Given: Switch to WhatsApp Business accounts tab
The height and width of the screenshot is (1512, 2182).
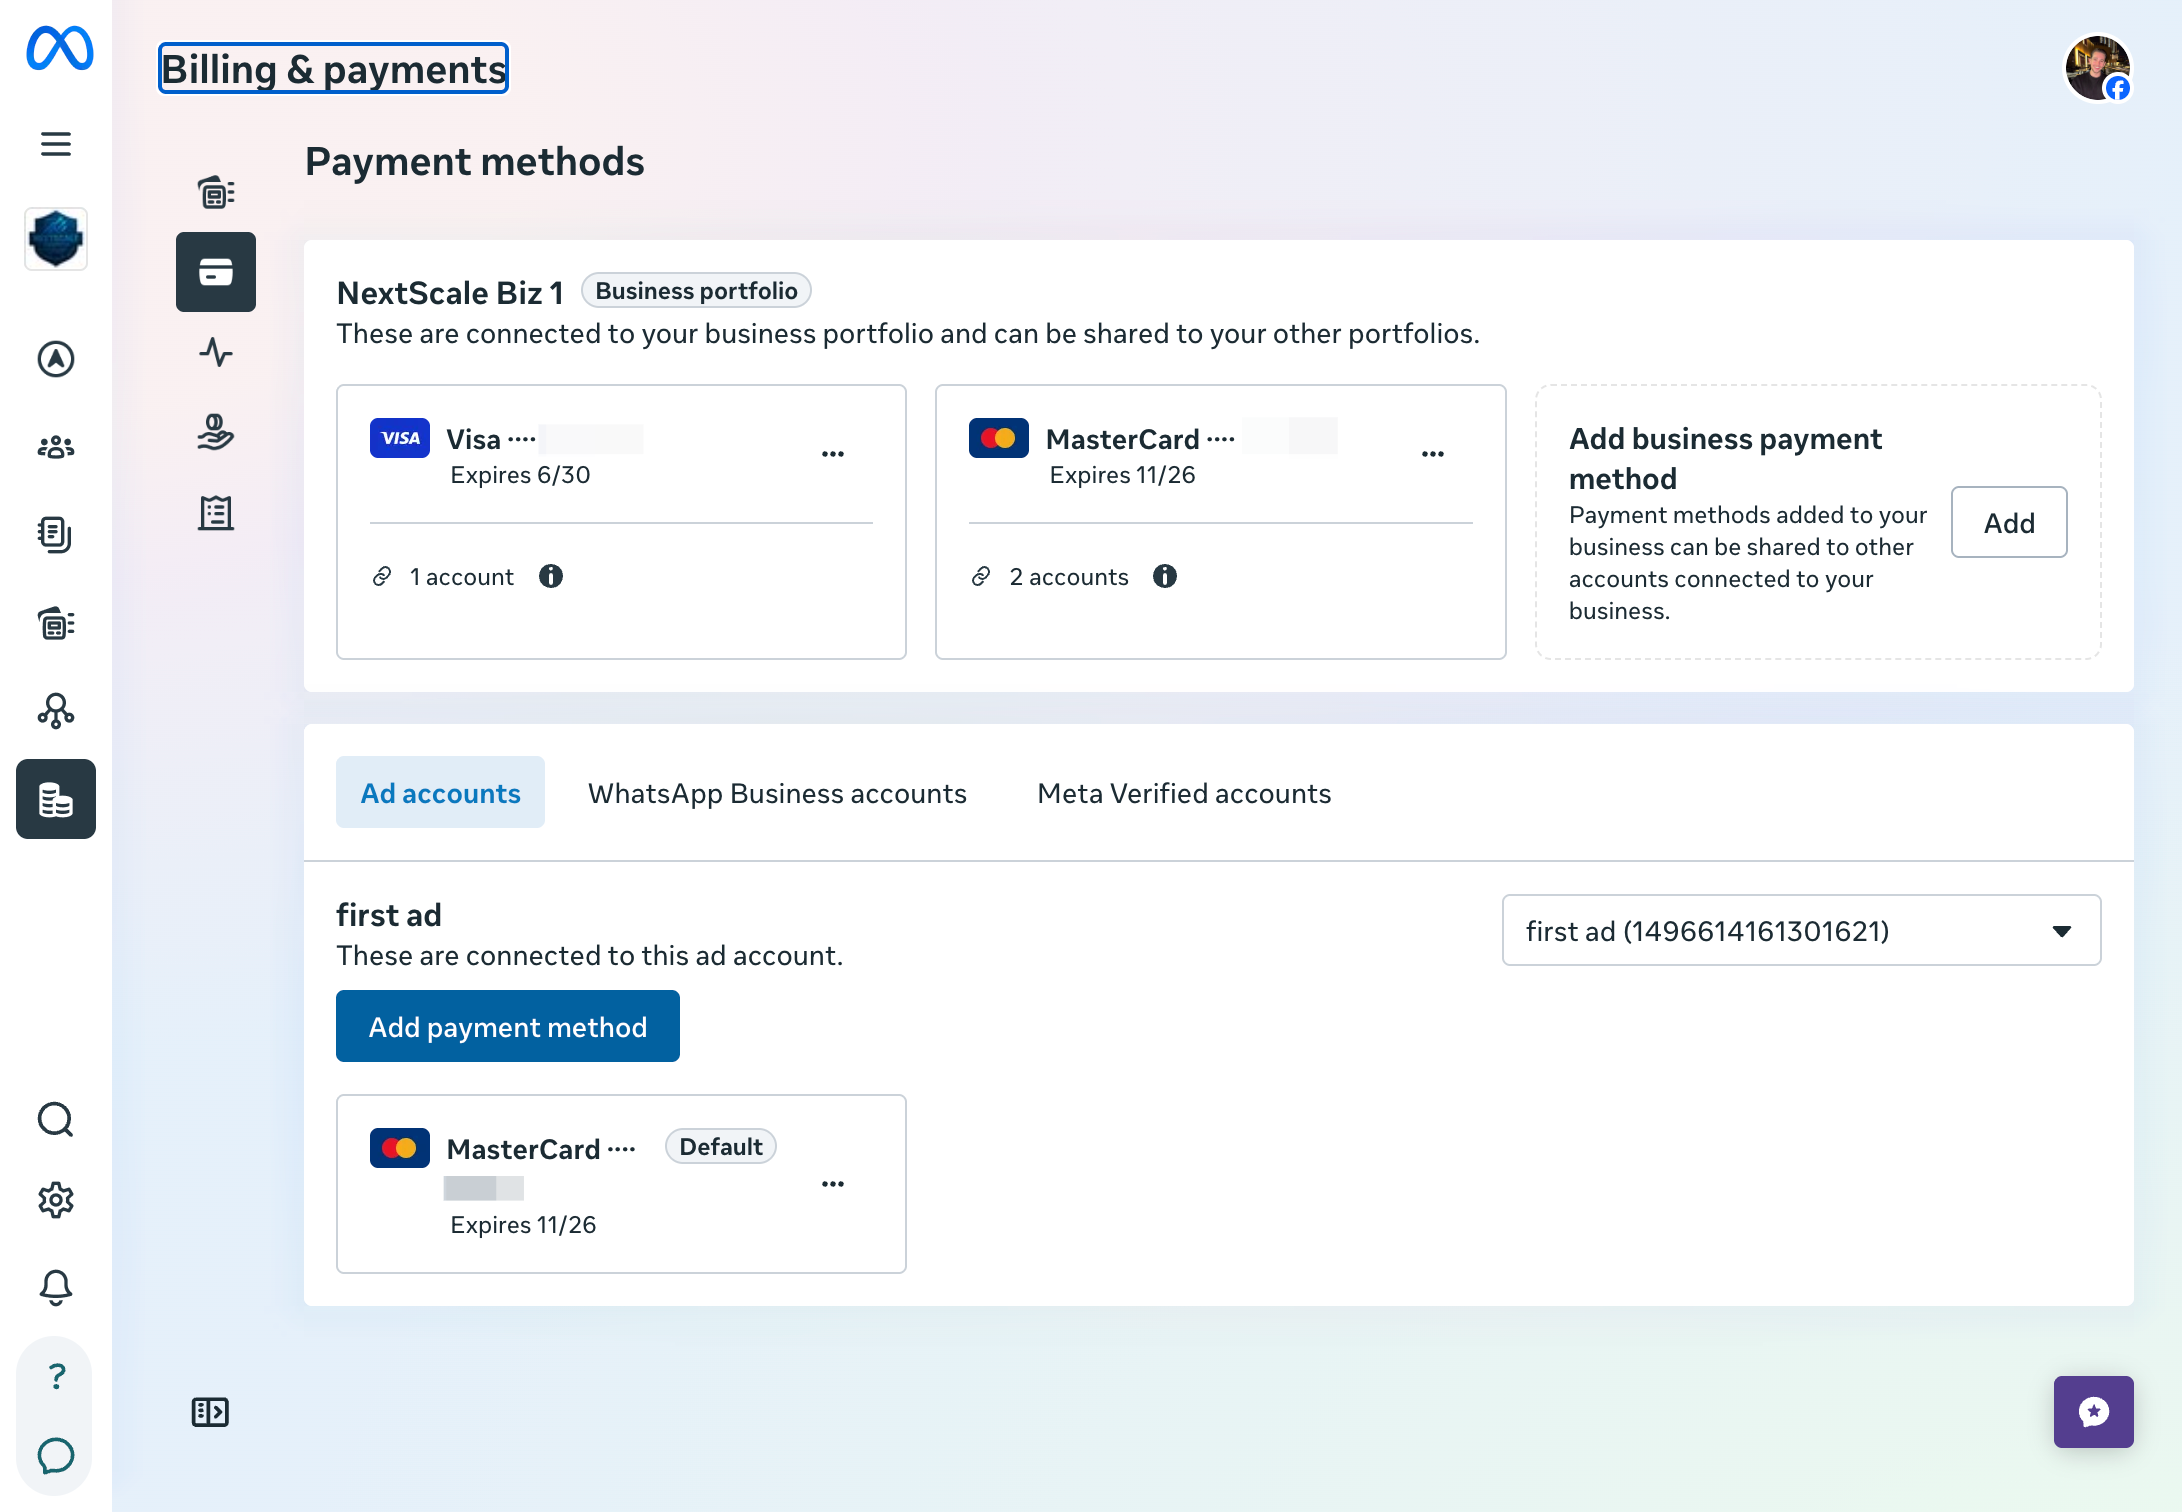Looking at the screenshot, I should click(777, 793).
